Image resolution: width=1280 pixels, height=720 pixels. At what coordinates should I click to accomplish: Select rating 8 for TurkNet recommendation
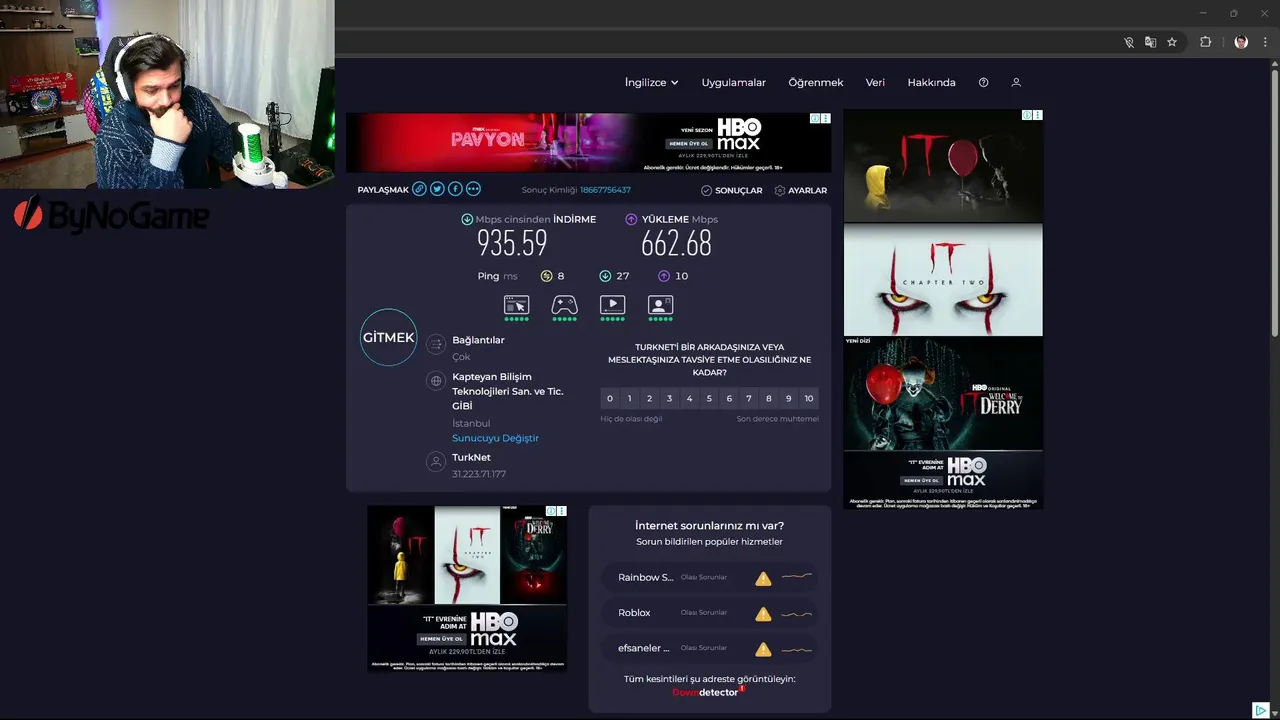click(x=769, y=398)
